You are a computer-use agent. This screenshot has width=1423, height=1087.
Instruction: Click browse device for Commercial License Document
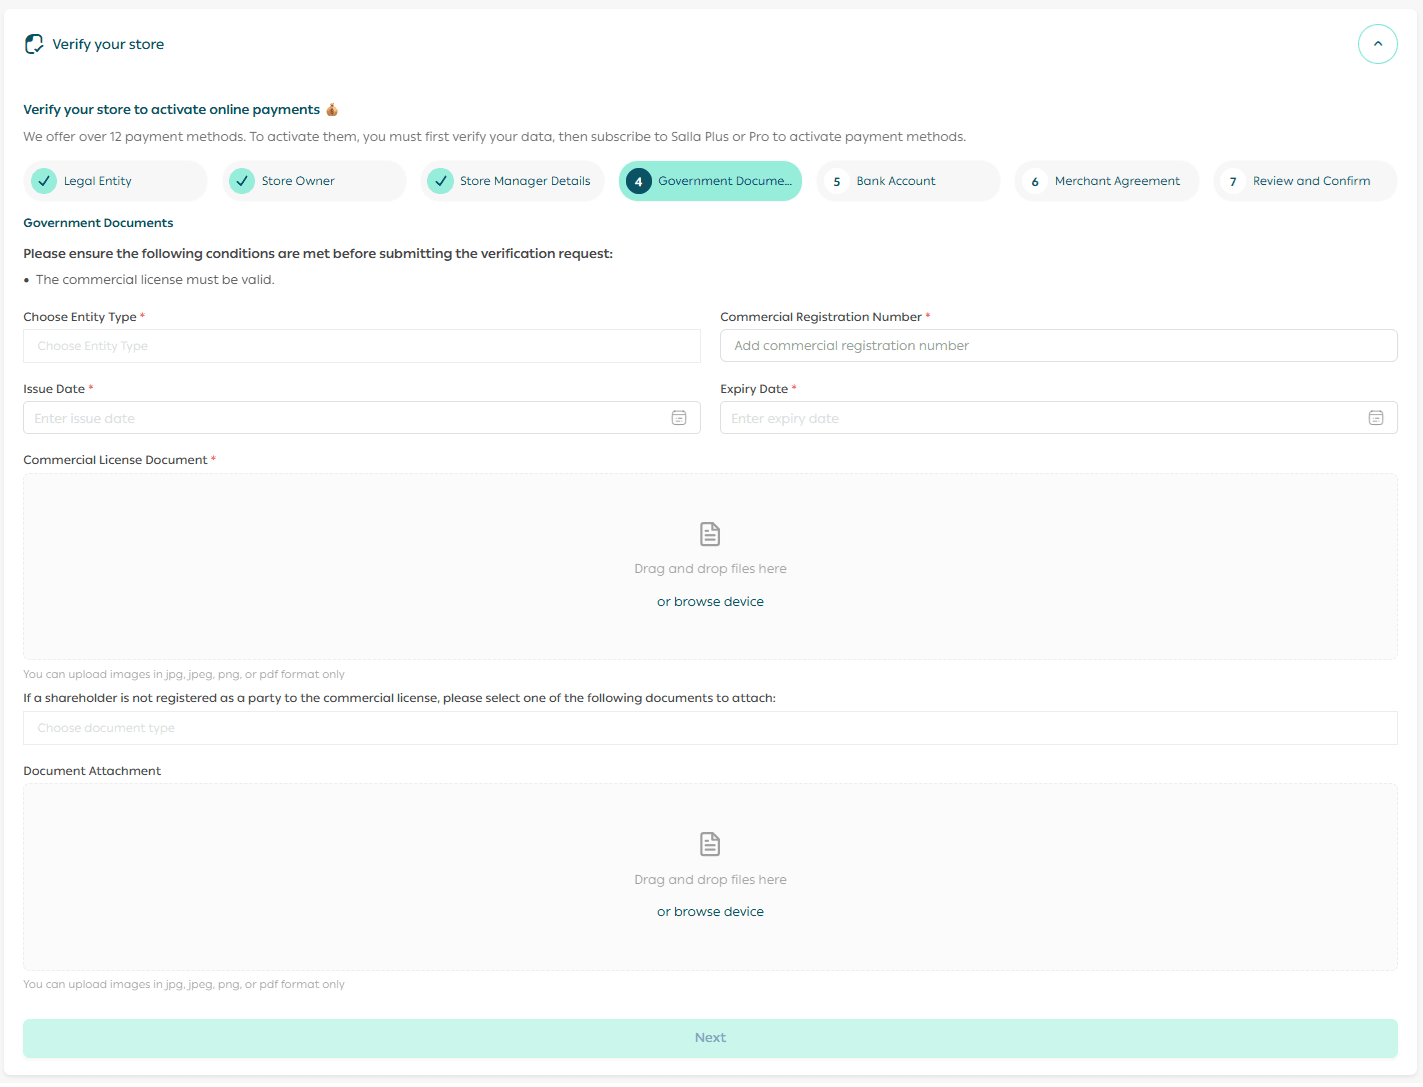click(x=710, y=602)
